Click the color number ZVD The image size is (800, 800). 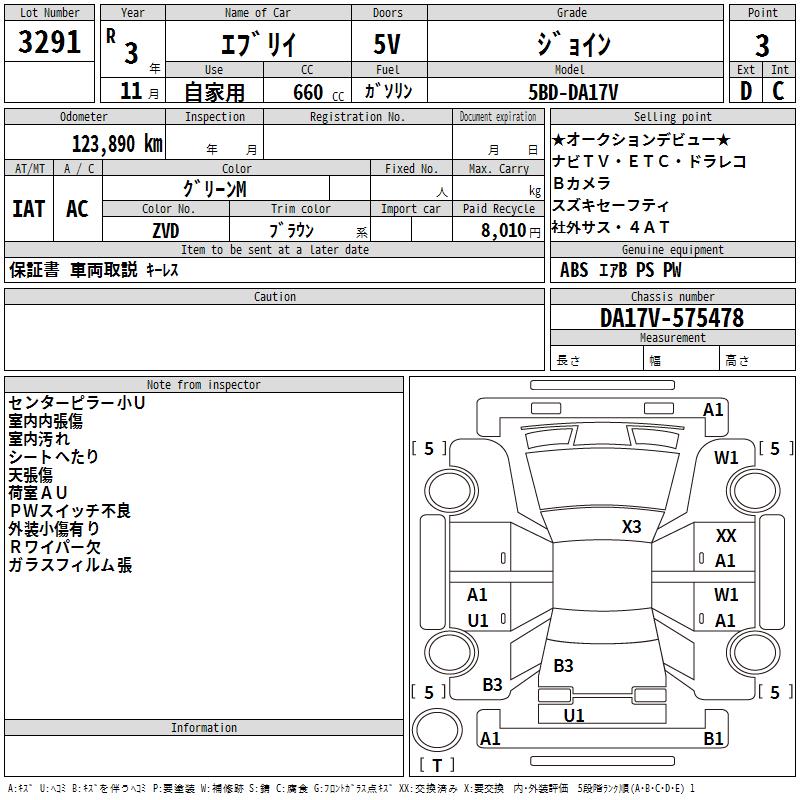pos(166,231)
